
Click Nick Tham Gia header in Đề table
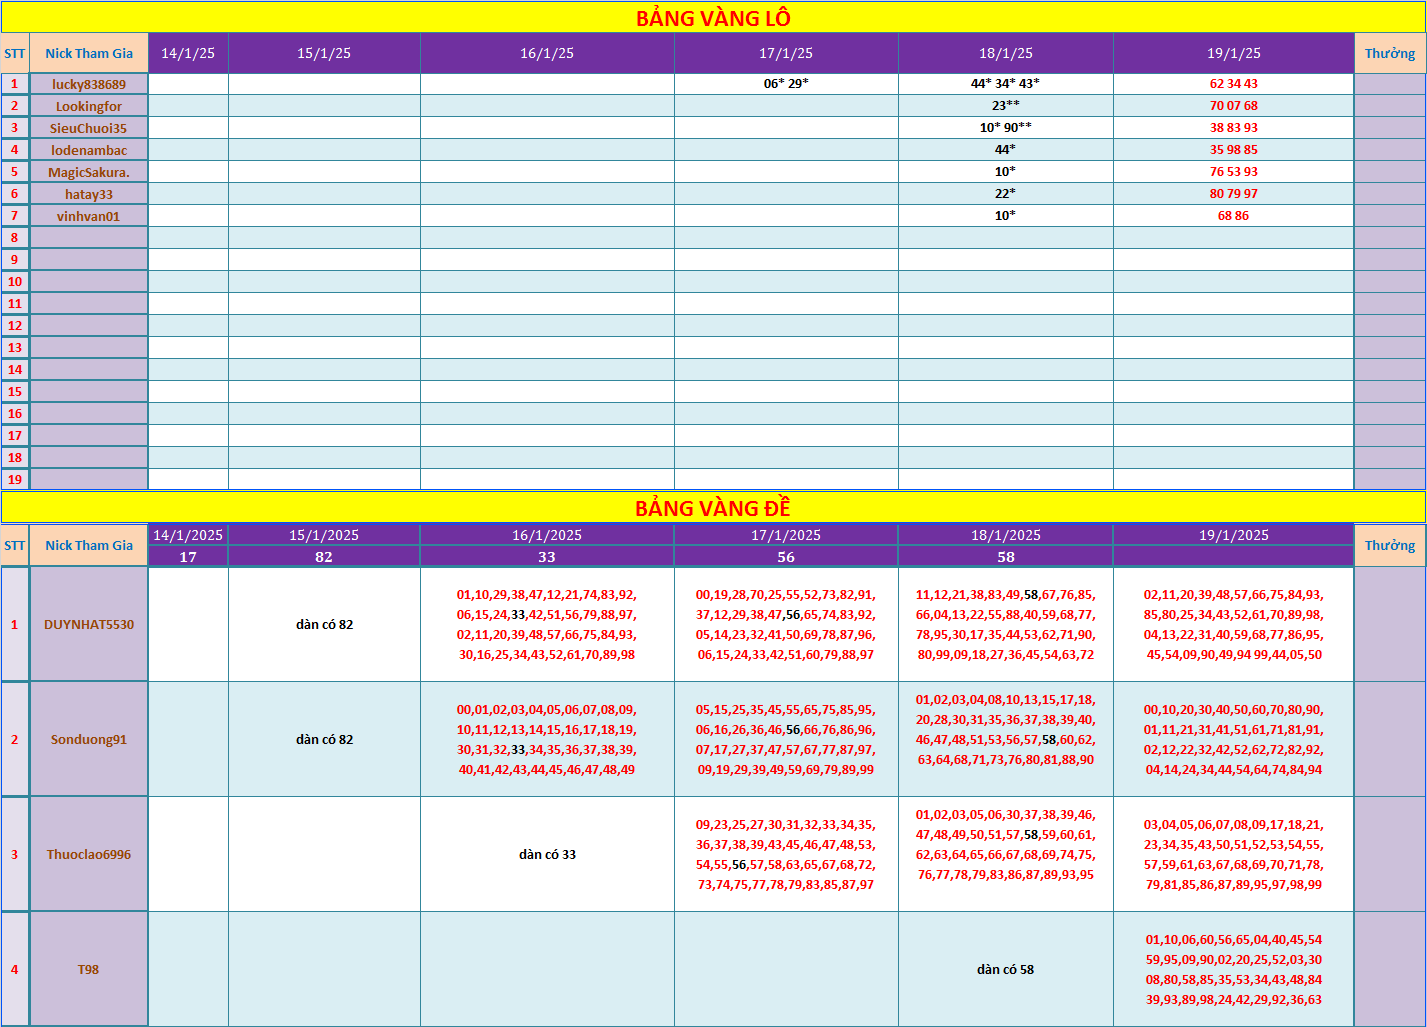coord(89,545)
